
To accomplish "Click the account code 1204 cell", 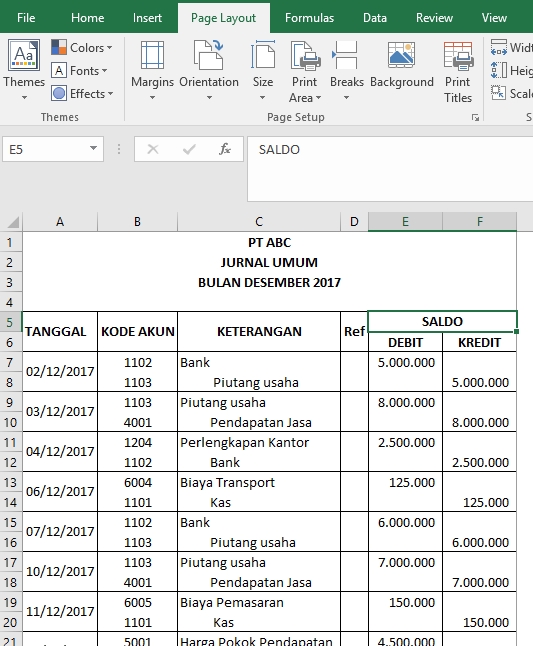I will pos(138,442).
